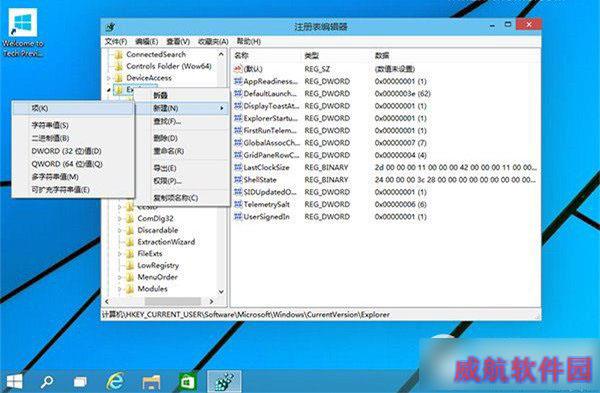The image size is (600, 393).
Task: Expand the FileExts tree node
Action: tap(120, 254)
